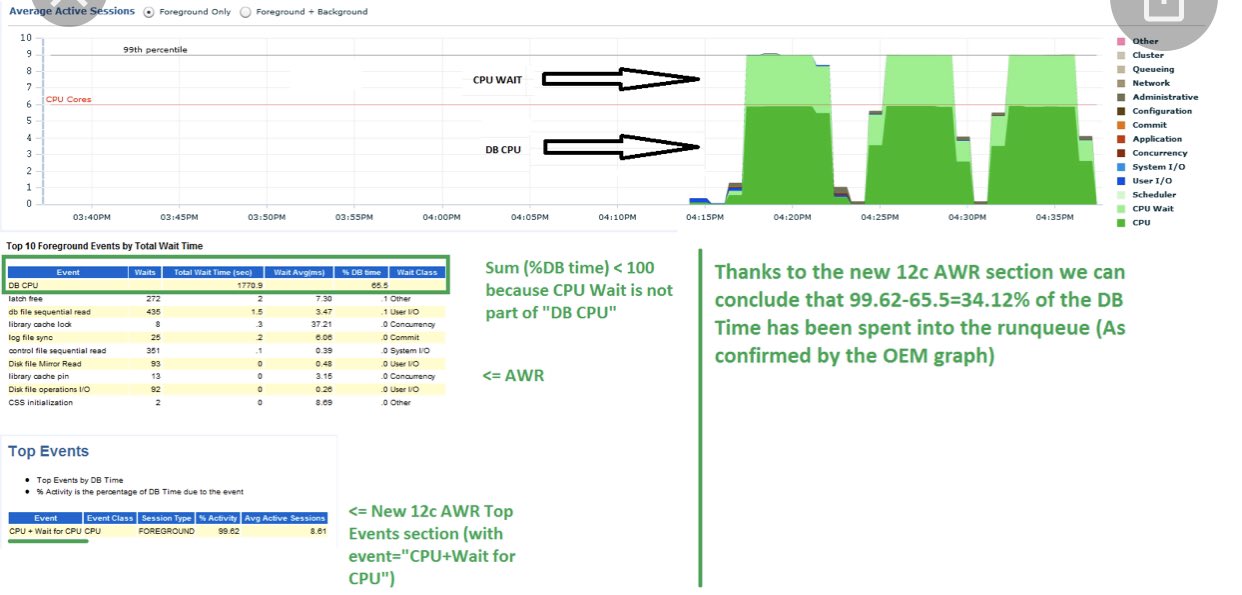Click the Concurrency legend icon
This screenshot has height=595, width=1242.
[1121, 153]
